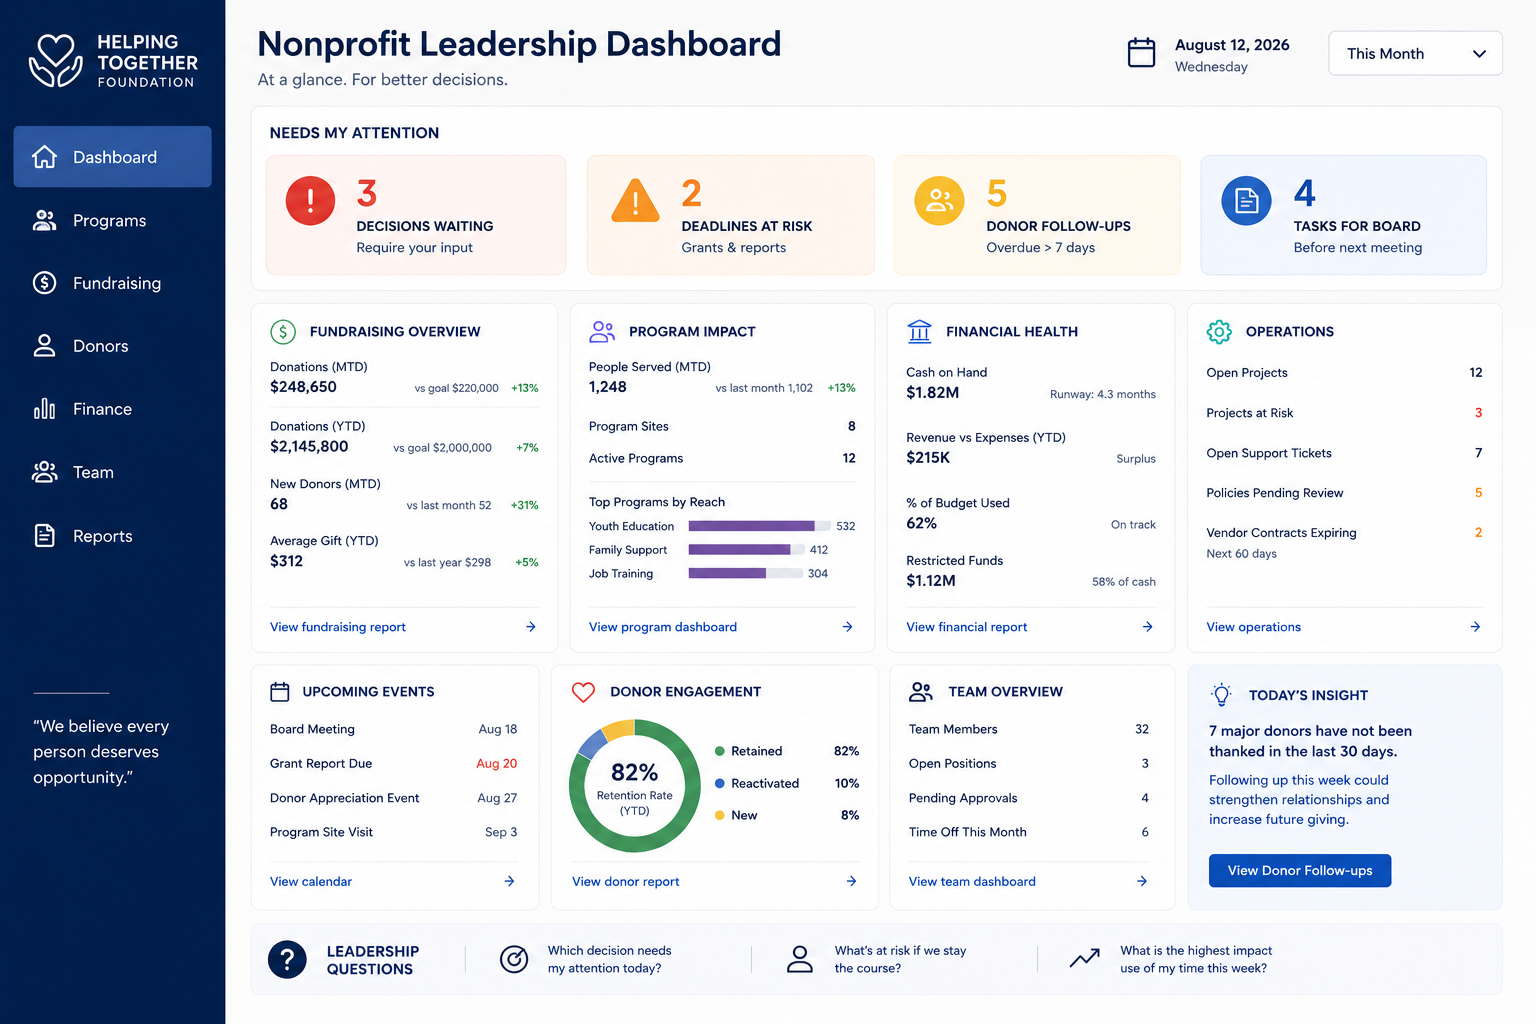This screenshot has width=1536, height=1024.
Task: Click the trending arrow icon beside highest impact
Action: [1084, 958]
